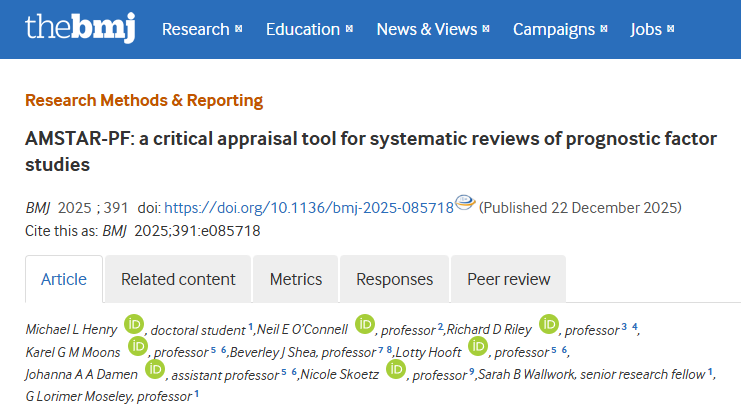Open the Education navigation item
This screenshot has height=411, width=741.
click(x=303, y=29)
